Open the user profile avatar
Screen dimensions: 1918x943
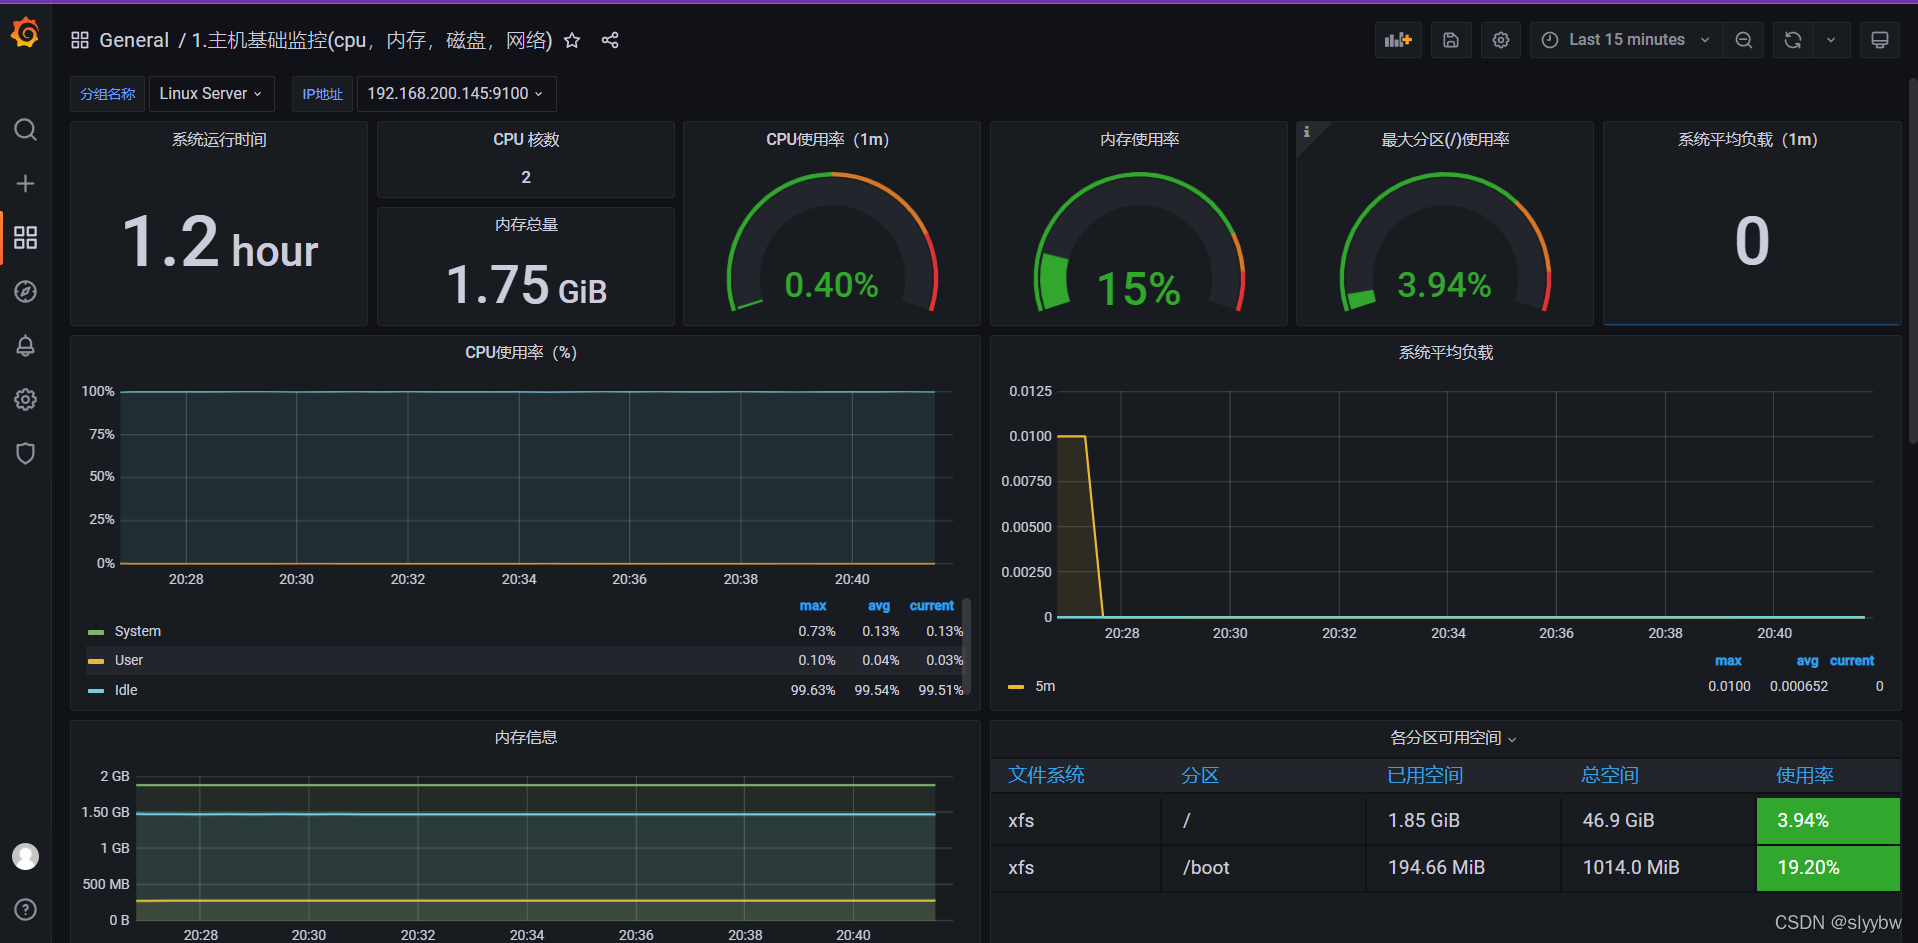coord(25,856)
